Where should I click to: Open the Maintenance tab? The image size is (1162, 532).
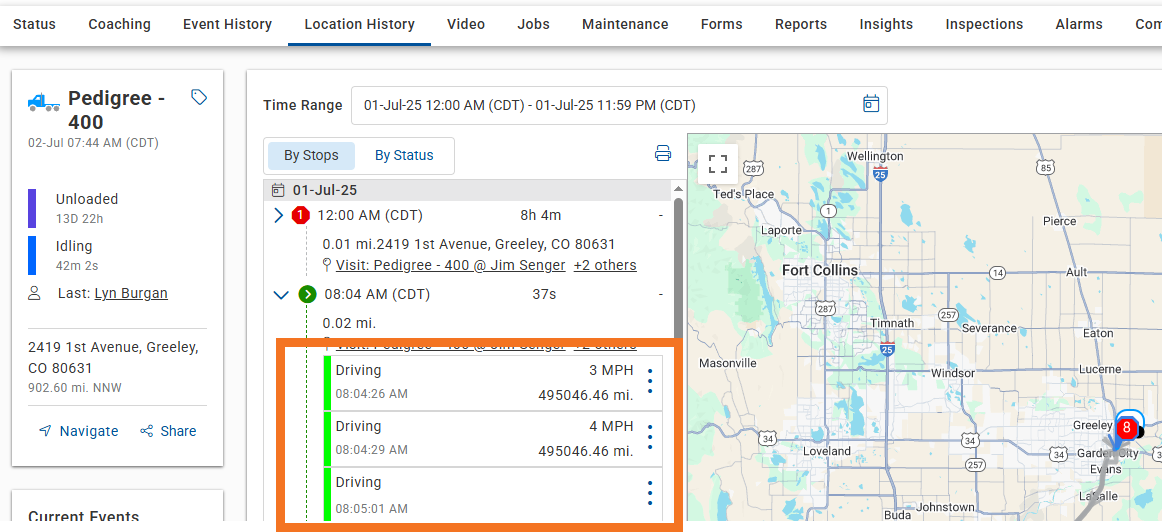pos(625,24)
